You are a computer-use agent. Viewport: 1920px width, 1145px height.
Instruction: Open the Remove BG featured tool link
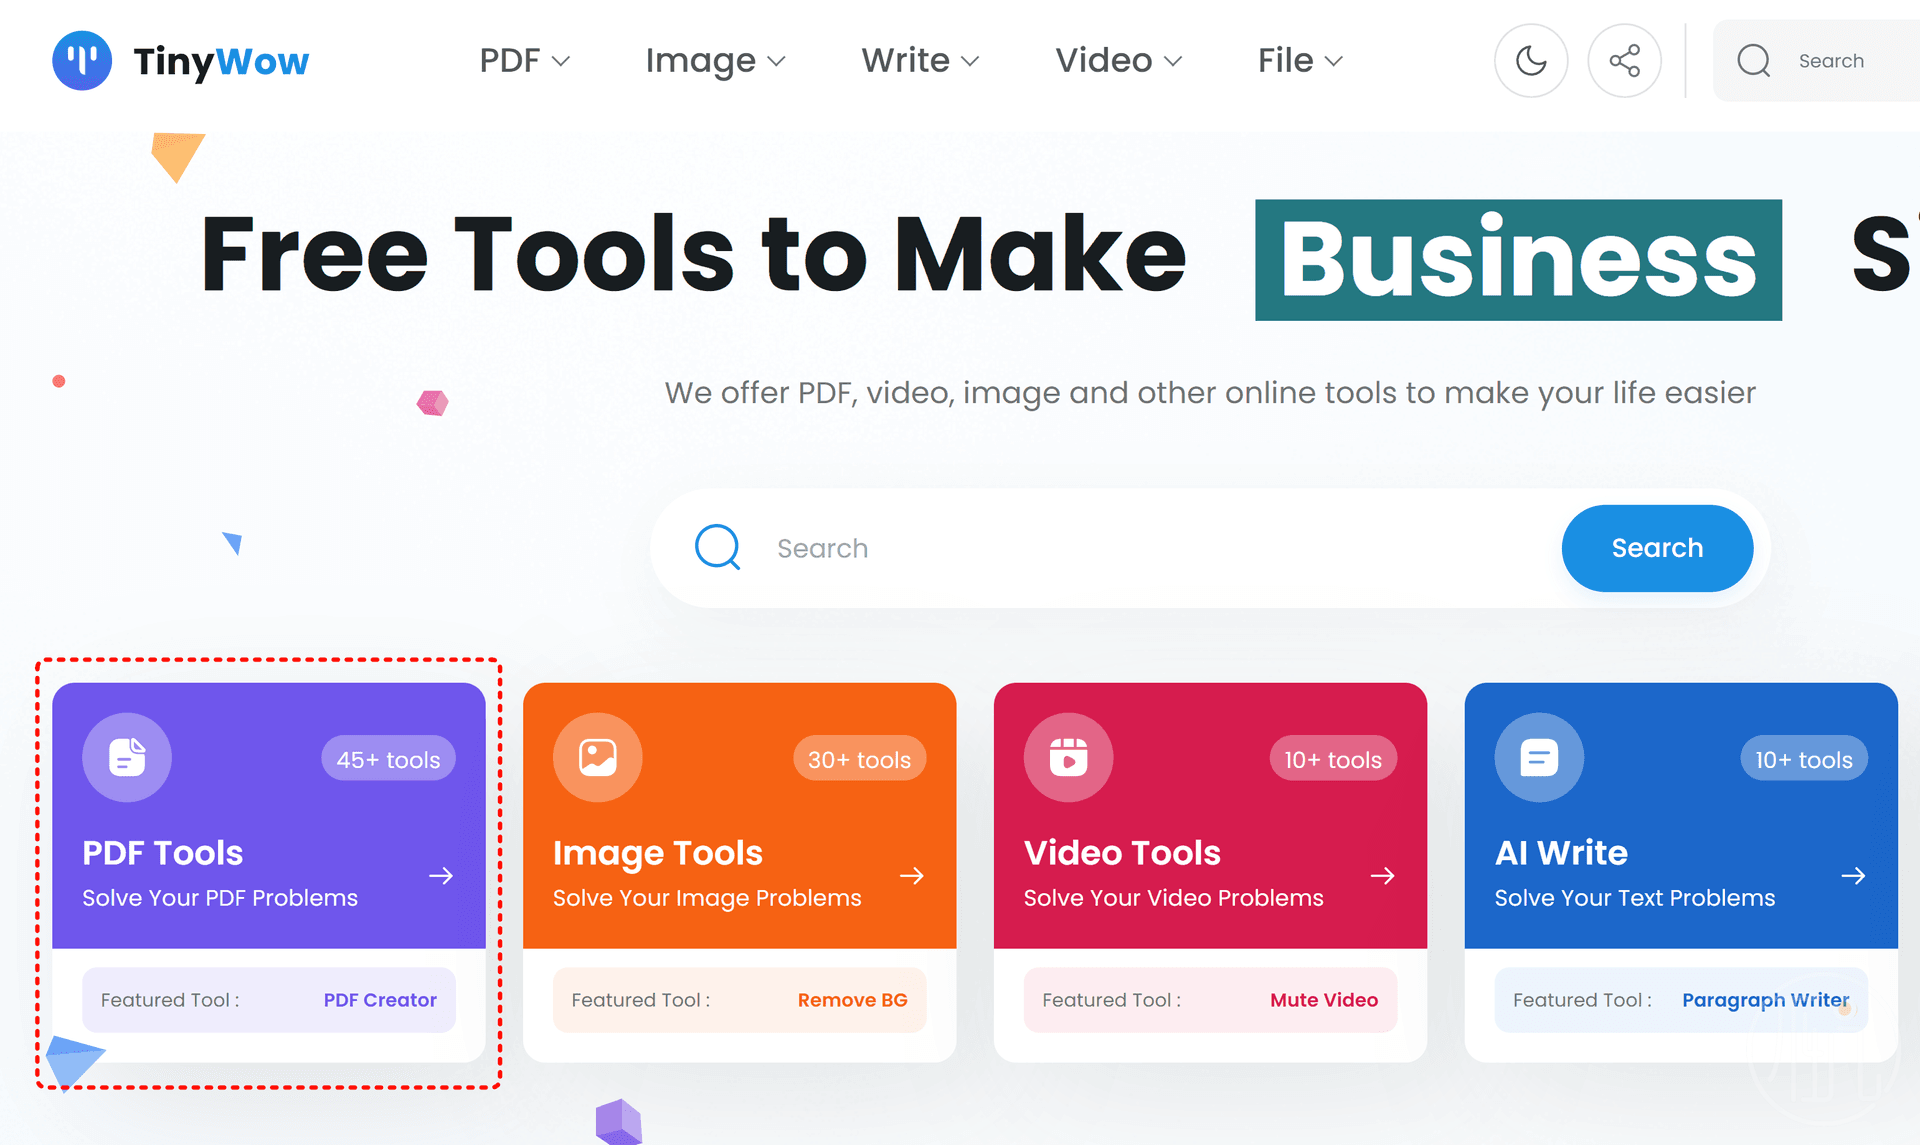pos(852,1000)
